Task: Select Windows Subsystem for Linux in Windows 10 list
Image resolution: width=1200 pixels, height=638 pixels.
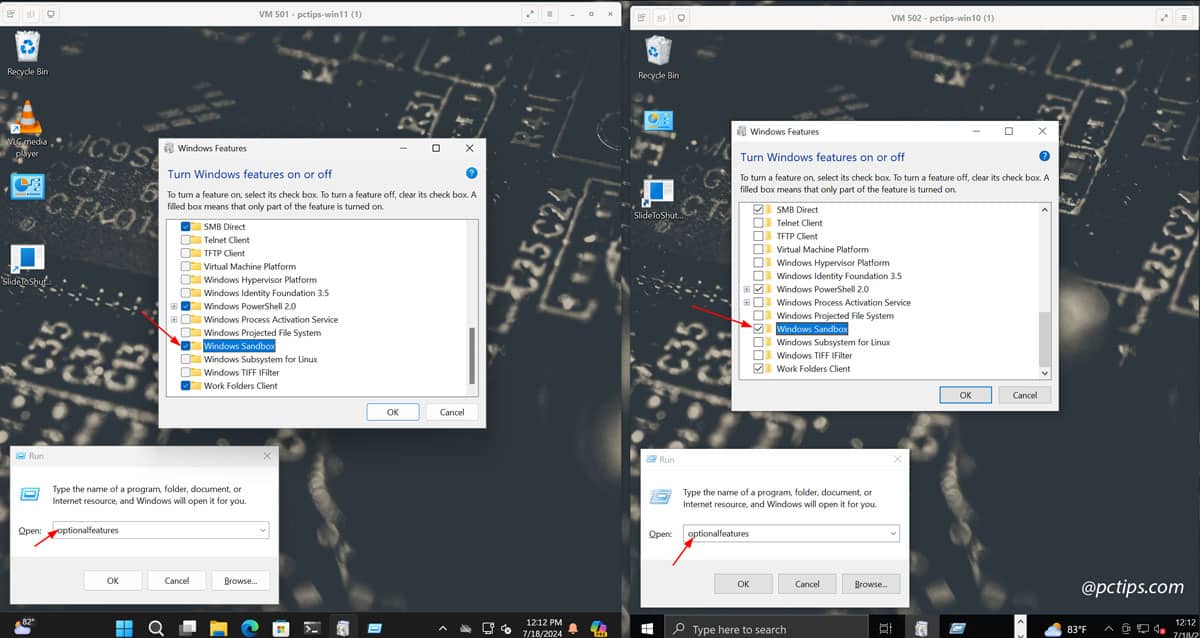Action: [x=833, y=342]
